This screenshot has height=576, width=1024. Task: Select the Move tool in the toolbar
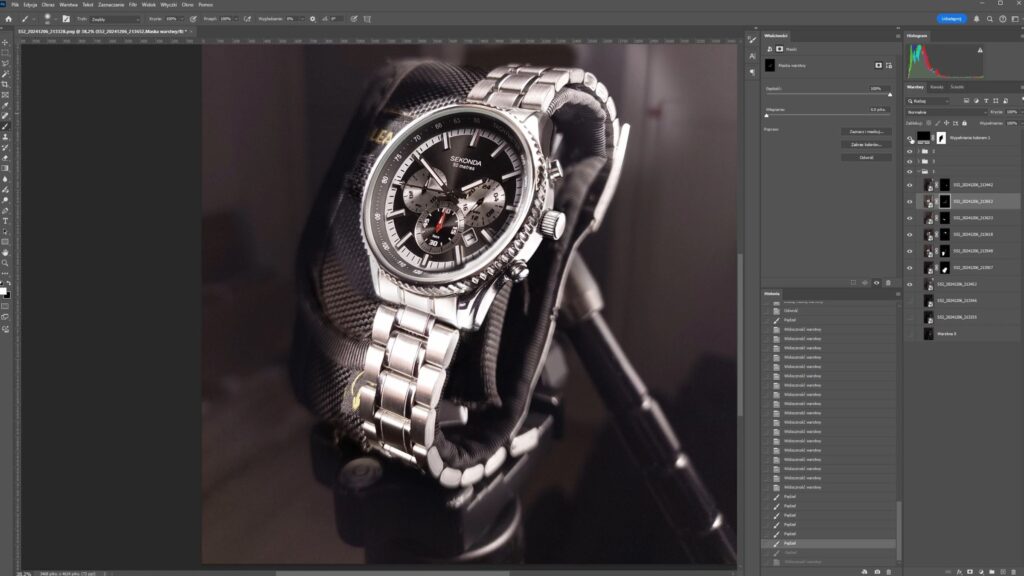point(5,42)
